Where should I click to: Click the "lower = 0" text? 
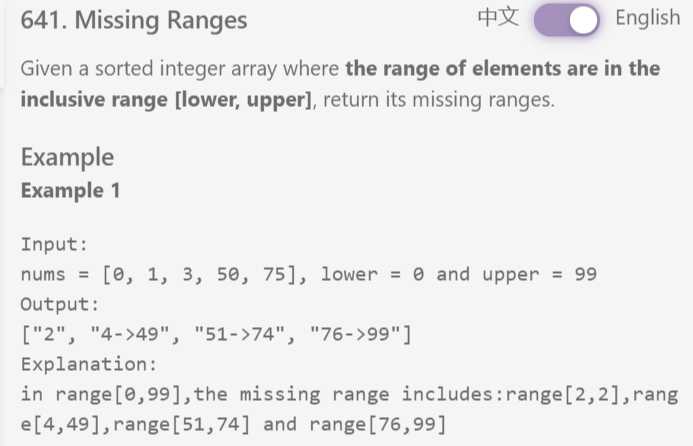366,274
